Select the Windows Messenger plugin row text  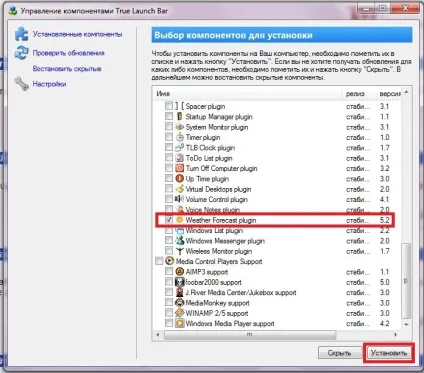click(225, 241)
